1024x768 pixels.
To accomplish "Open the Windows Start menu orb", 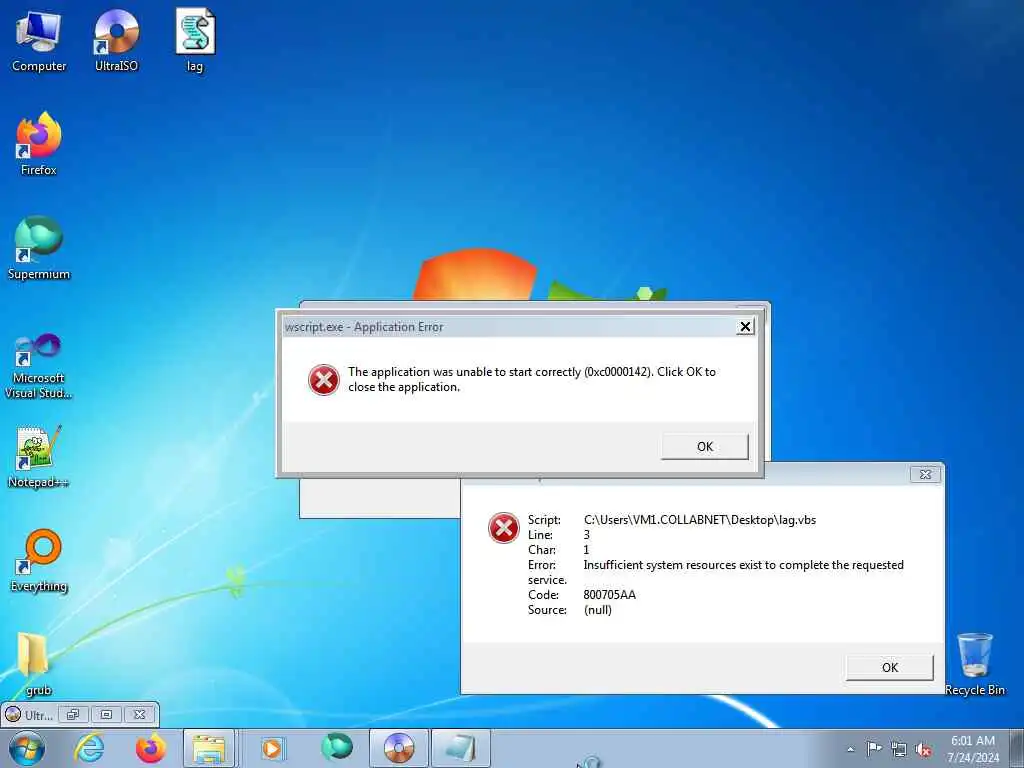I will click(x=27, y=748).
